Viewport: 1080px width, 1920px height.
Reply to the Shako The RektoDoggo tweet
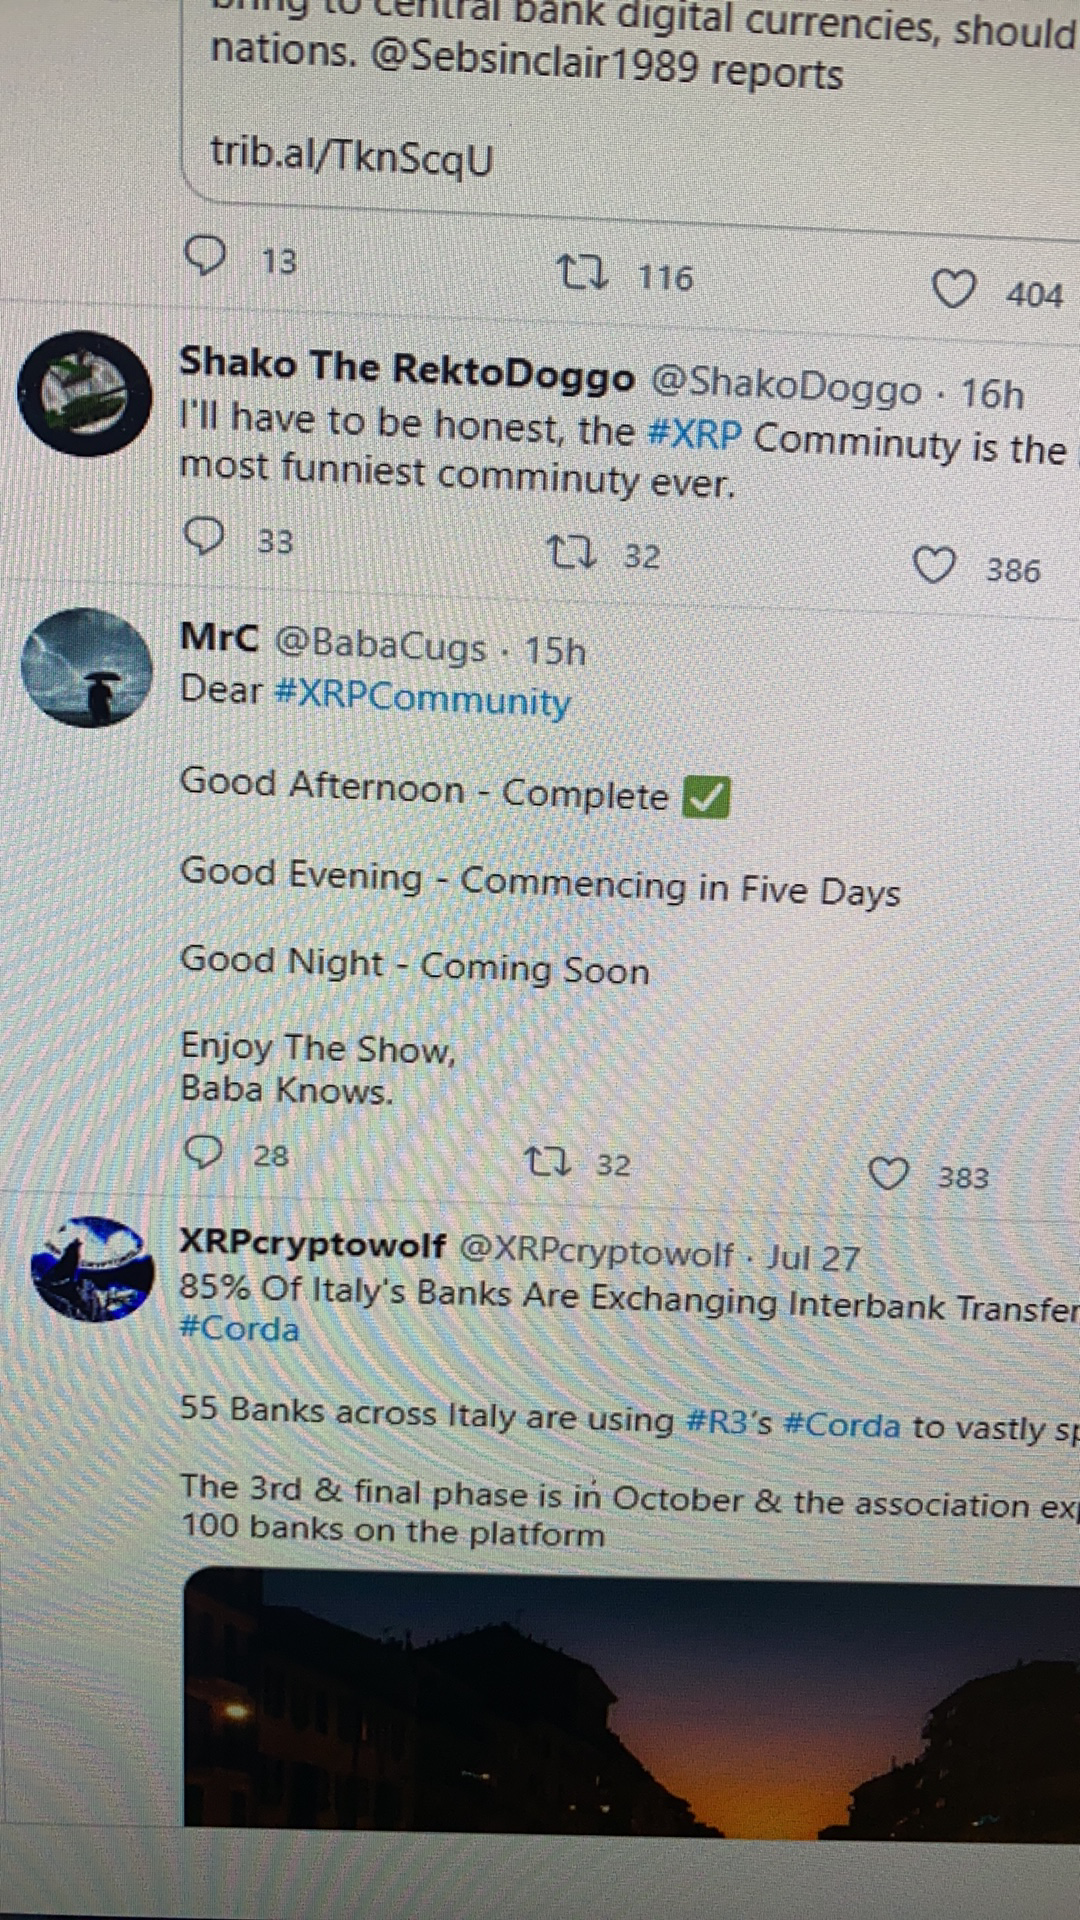click(x=205, y=538)
